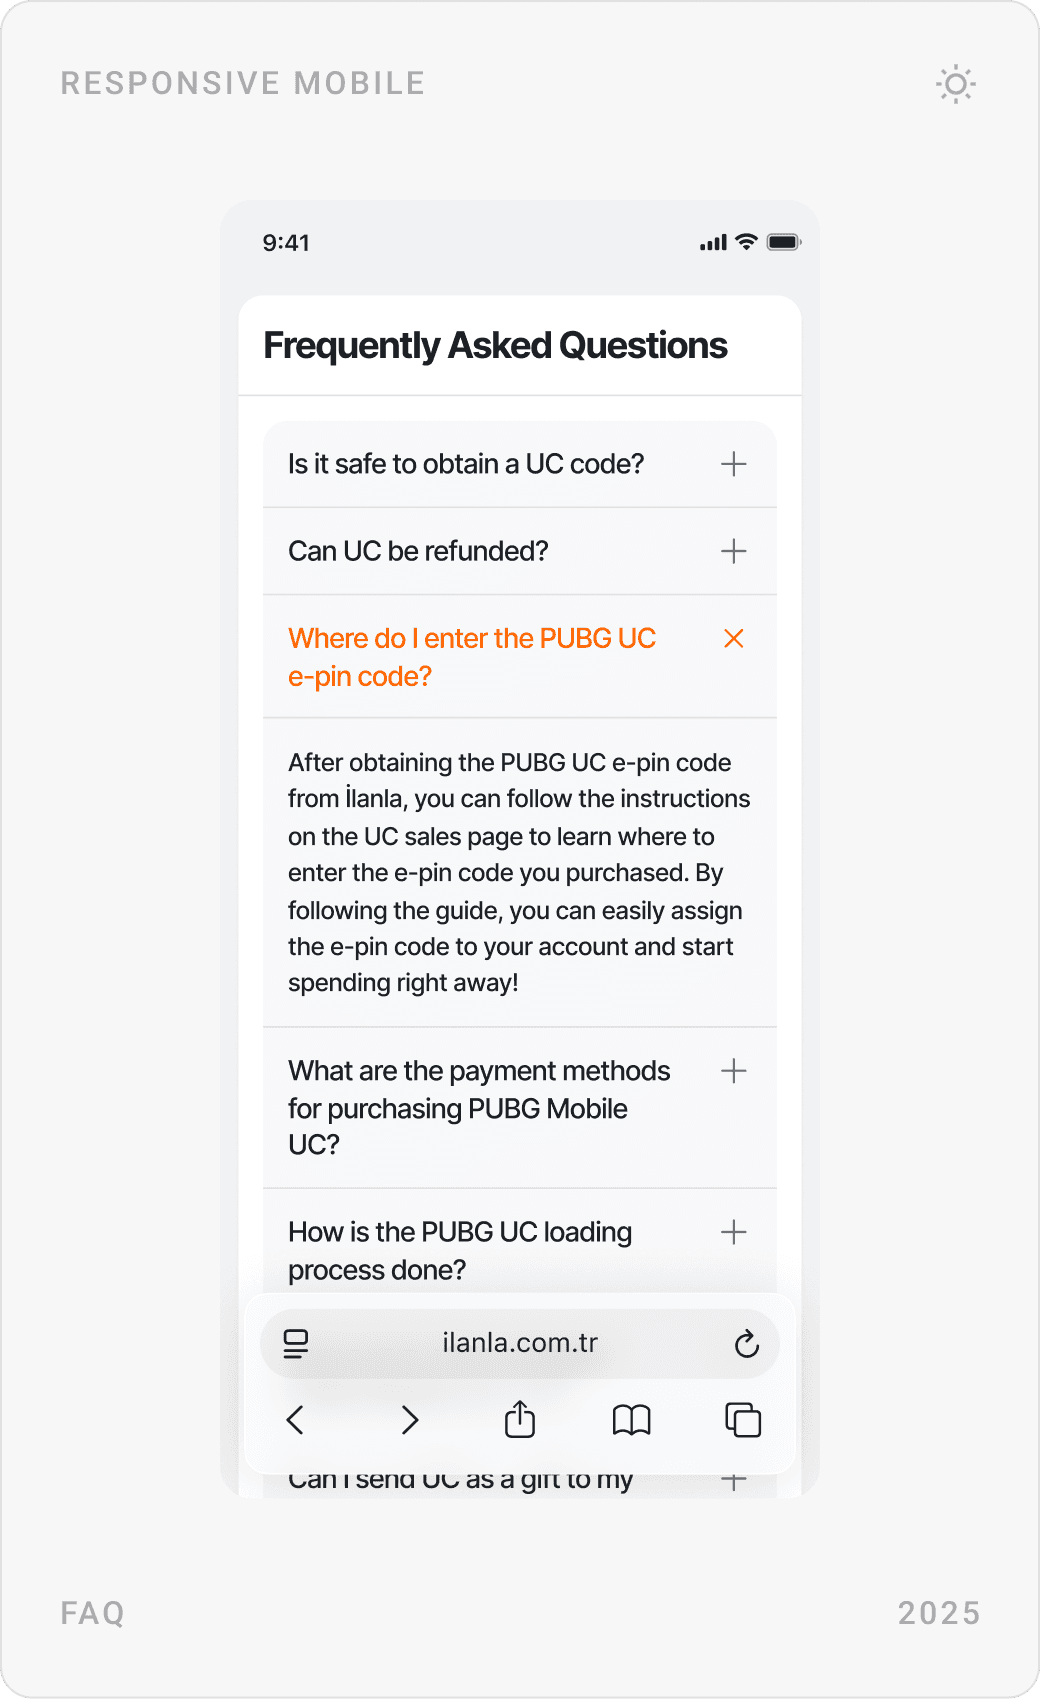Tap the ilanla.com.tr address bar
Viewport: 1040px width, 1699px height.
520,1344
